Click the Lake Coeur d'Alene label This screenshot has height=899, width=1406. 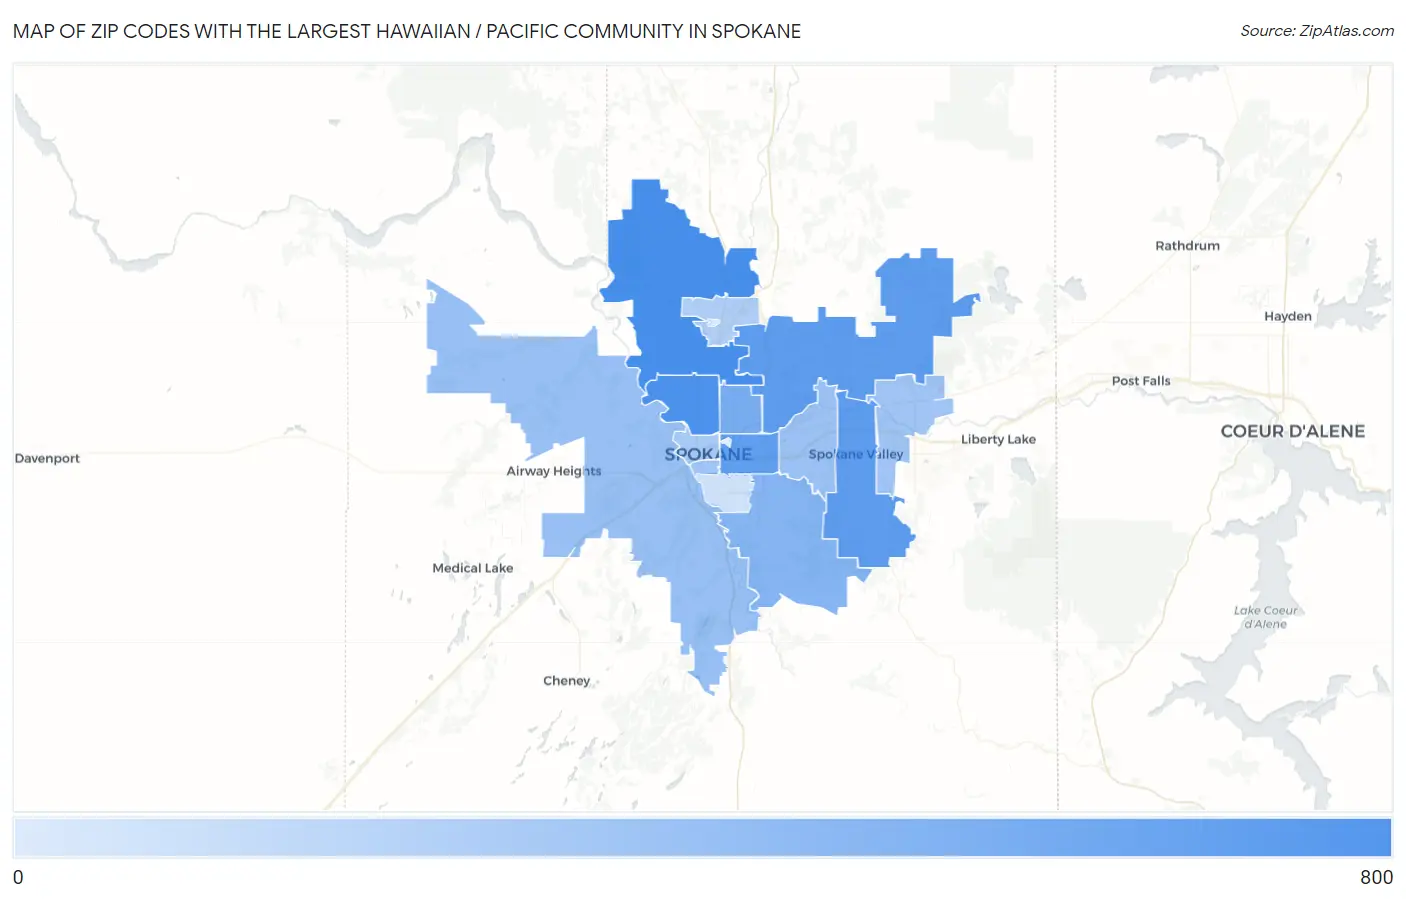pos(1265,617)
